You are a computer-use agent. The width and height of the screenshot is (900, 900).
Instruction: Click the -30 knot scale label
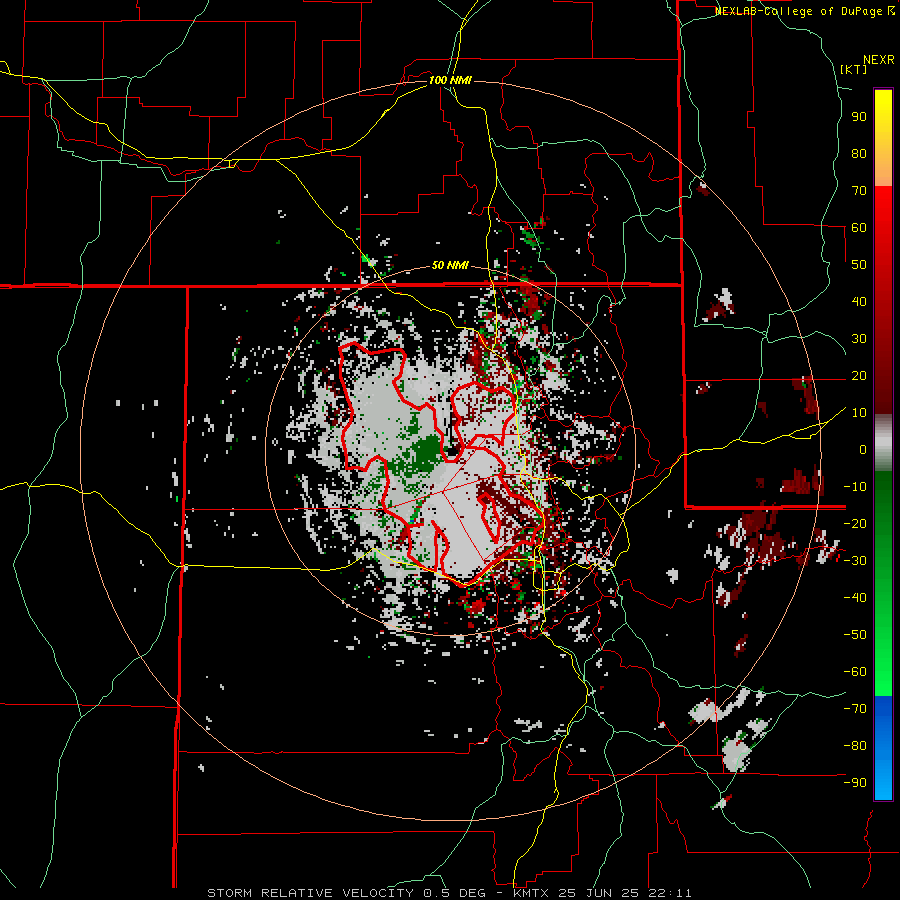click(855, 561)
